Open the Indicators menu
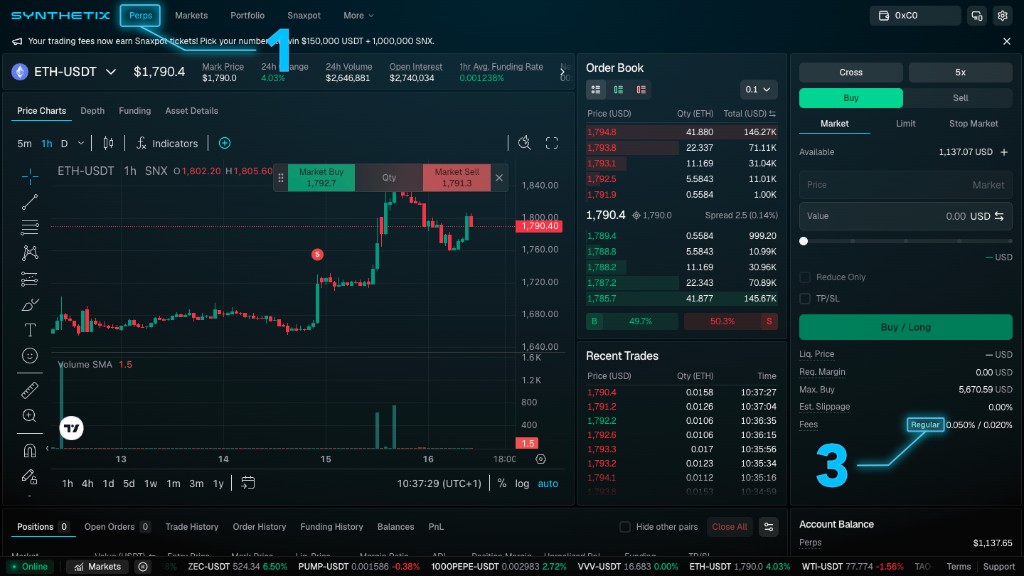The image size is (1024, 576). click(x=167, y=143)
